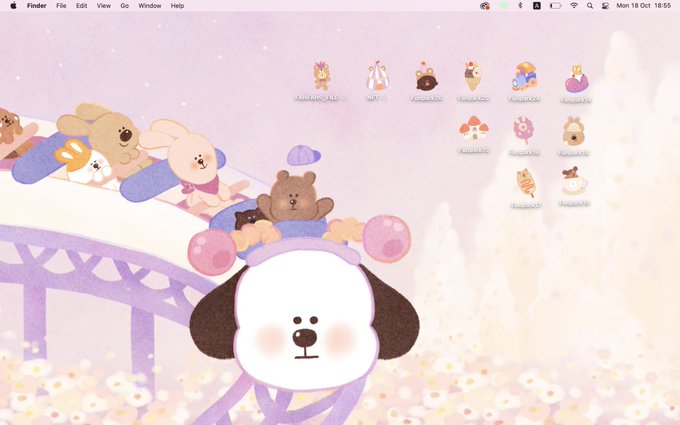The height and width of the screenshot is (425, 680).
Task: Open the Wi-Fi status menu
Action: coord(574,6)
